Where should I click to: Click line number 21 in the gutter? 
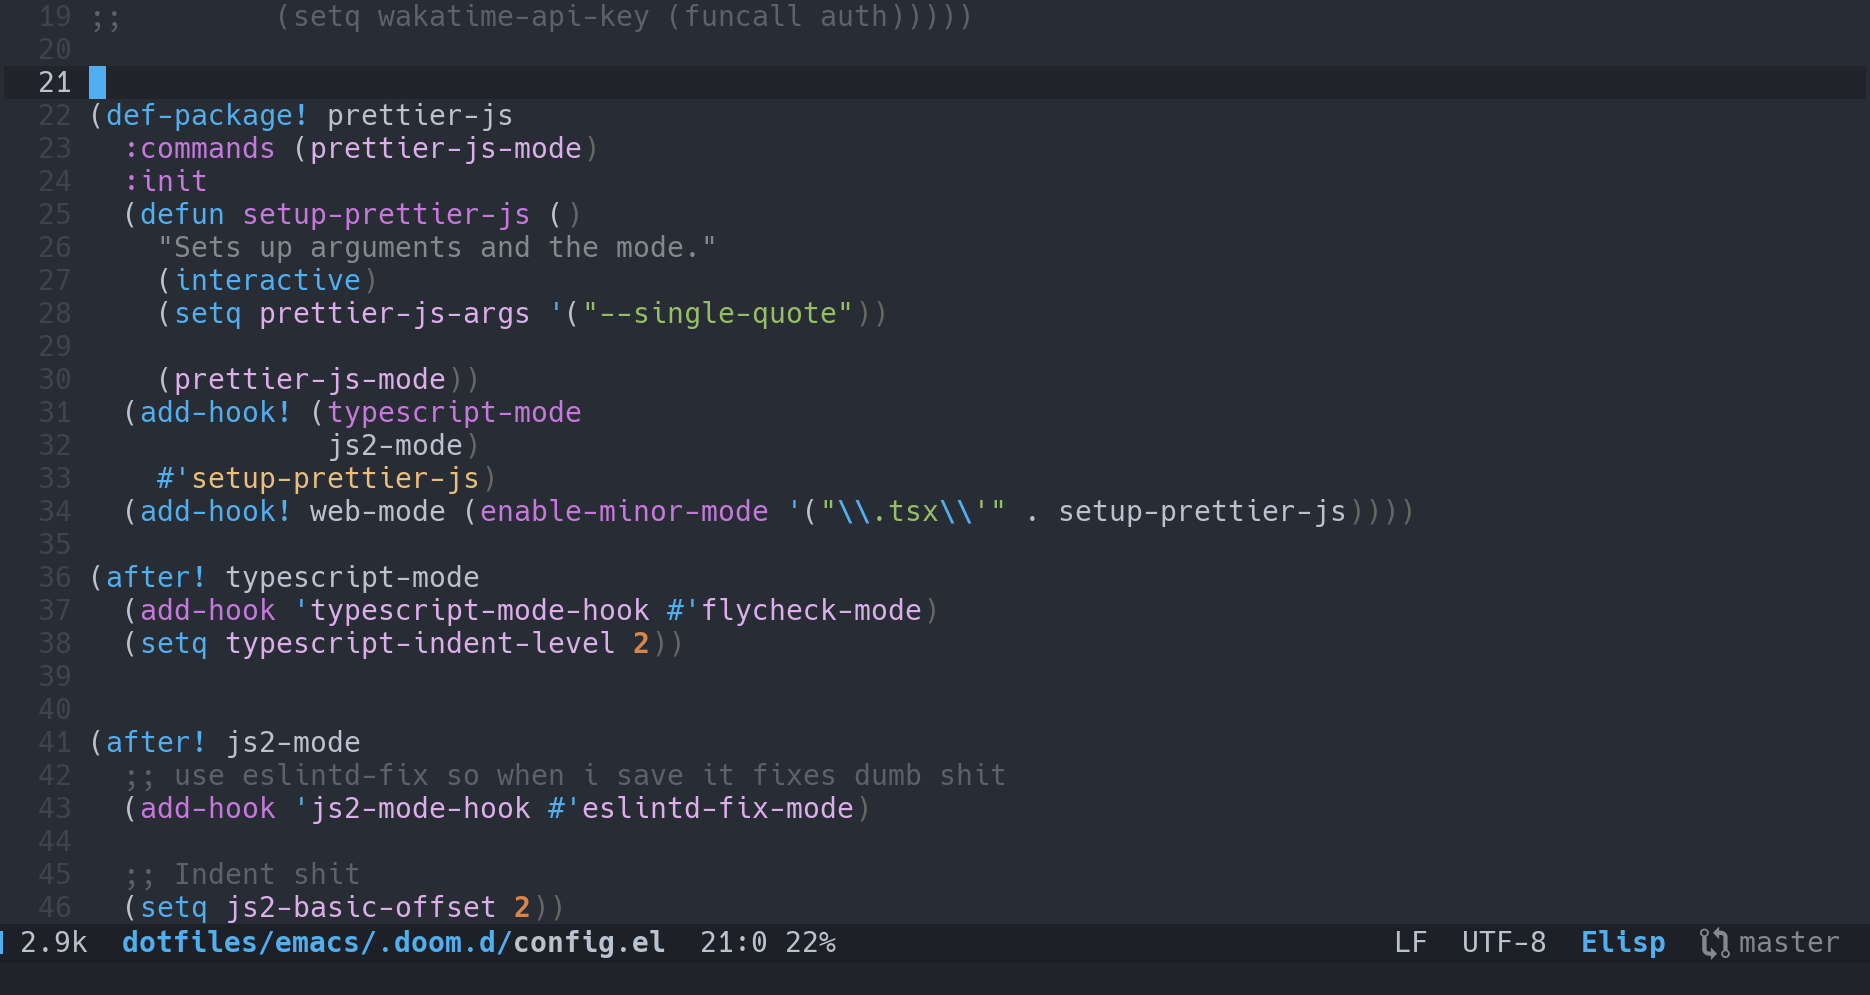click(x=55, y=82)
